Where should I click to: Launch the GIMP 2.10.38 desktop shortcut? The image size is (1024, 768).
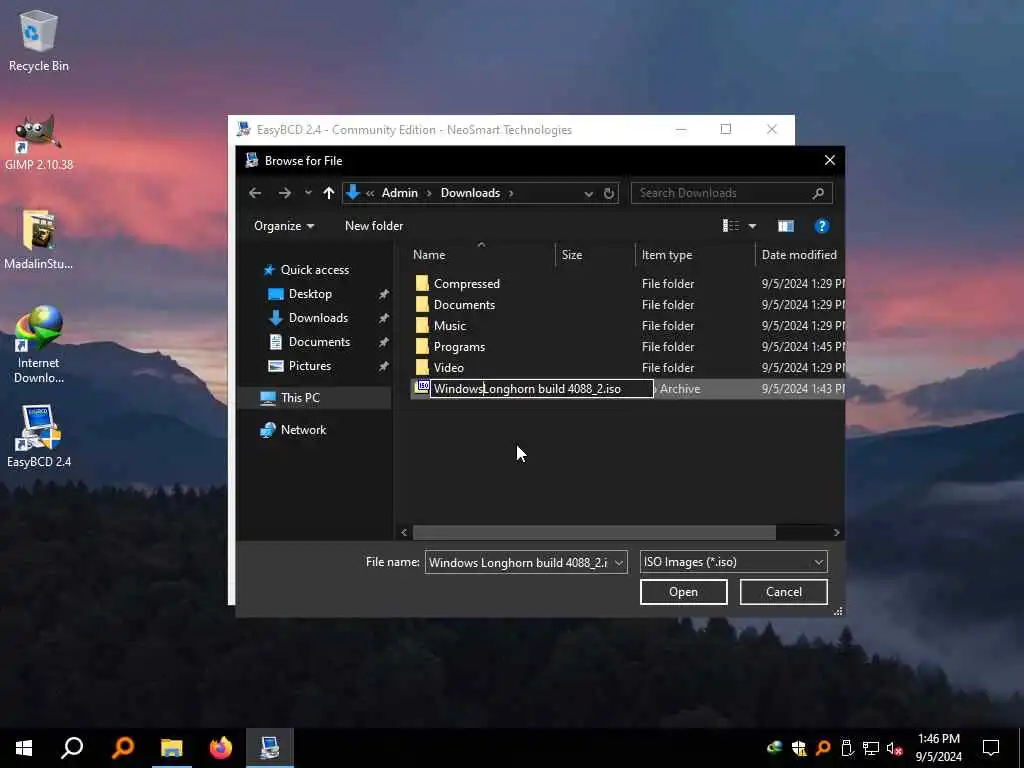click(x=38, y=142)
